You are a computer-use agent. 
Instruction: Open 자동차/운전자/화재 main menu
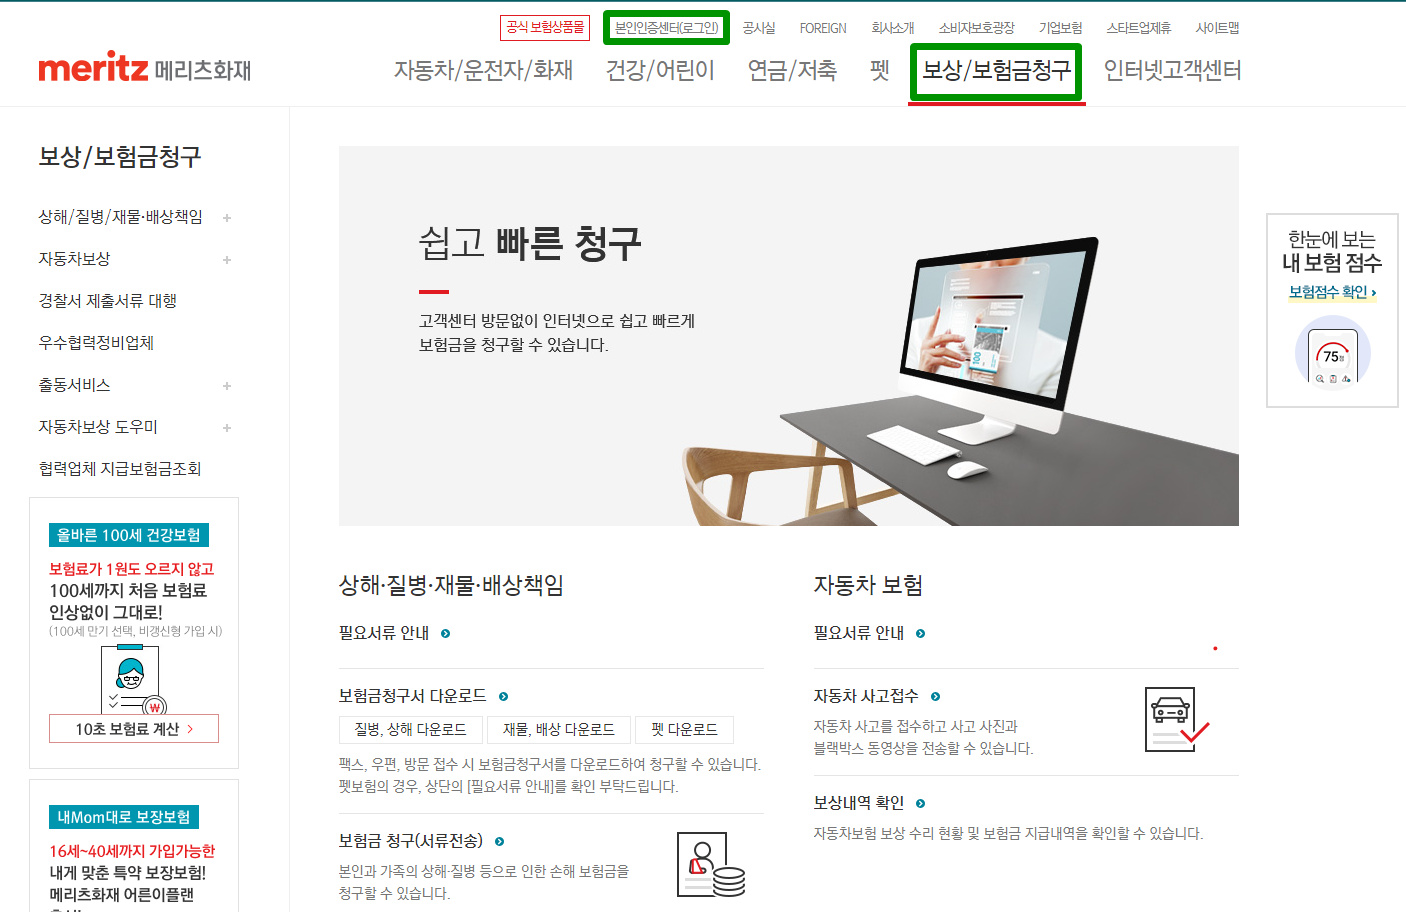[483, 70]
